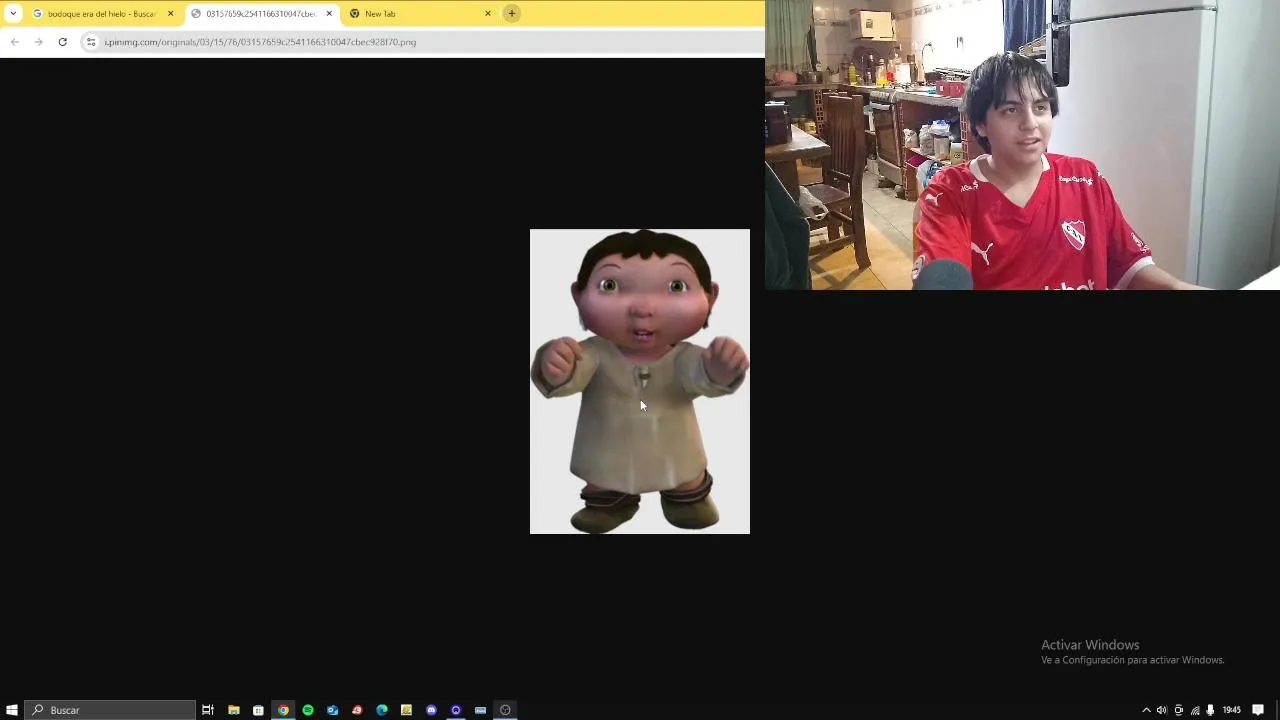Open a new tab with the plus button
The width and height of the screenshot is (1280, 720).
click(511, 13)
